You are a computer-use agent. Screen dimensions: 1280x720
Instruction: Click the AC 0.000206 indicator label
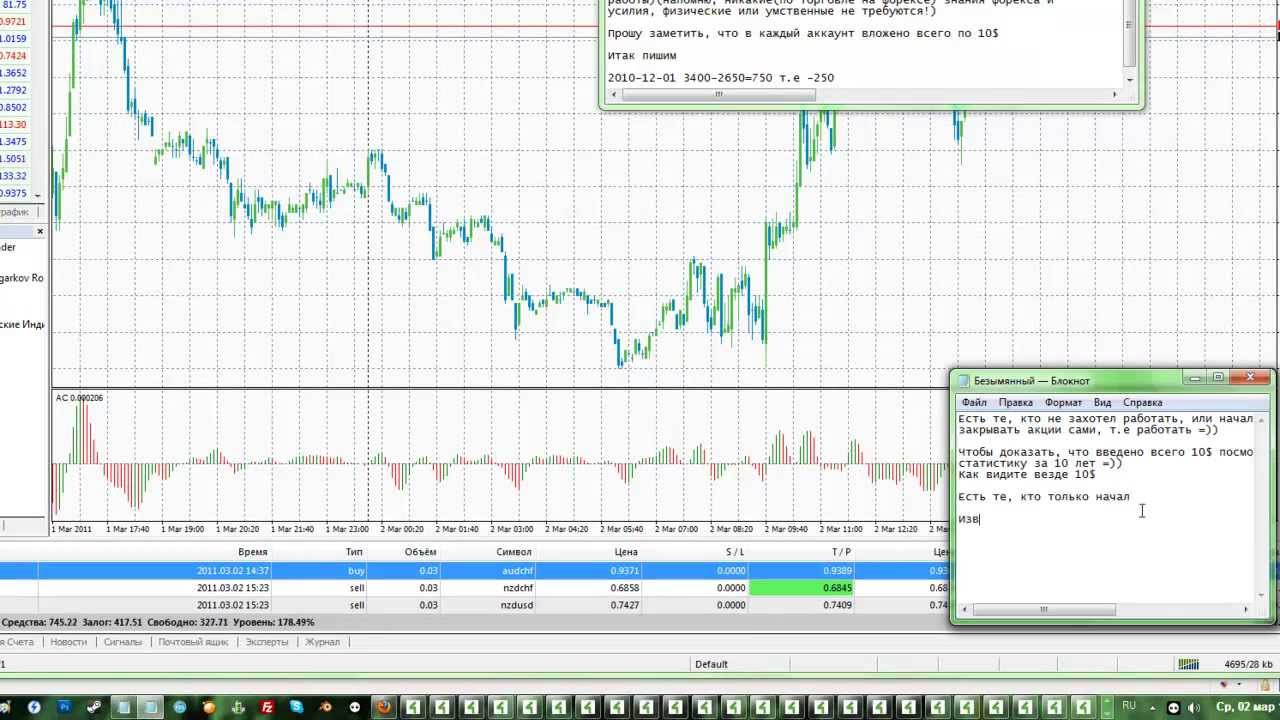79,398
